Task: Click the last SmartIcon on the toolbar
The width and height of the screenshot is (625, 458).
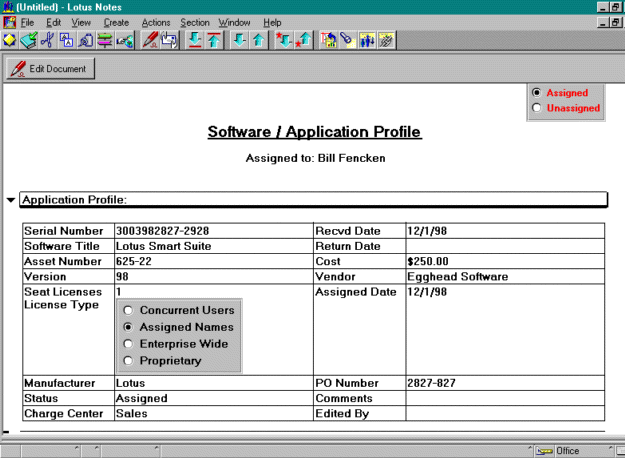Action: click(x=386, y=40)
